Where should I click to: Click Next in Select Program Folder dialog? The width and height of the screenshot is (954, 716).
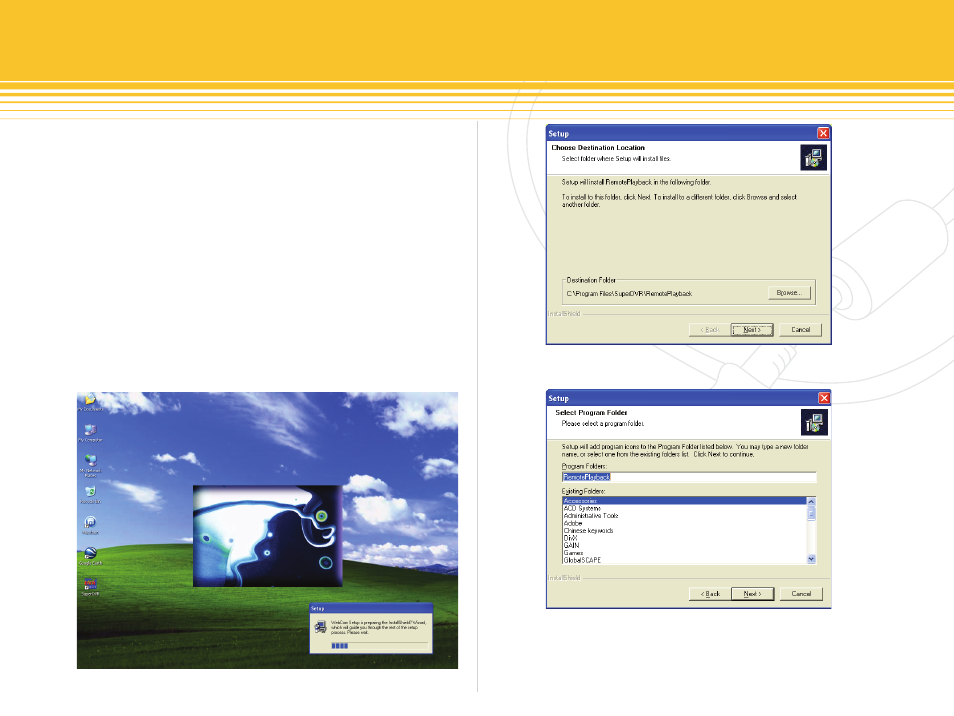(753, 594)
